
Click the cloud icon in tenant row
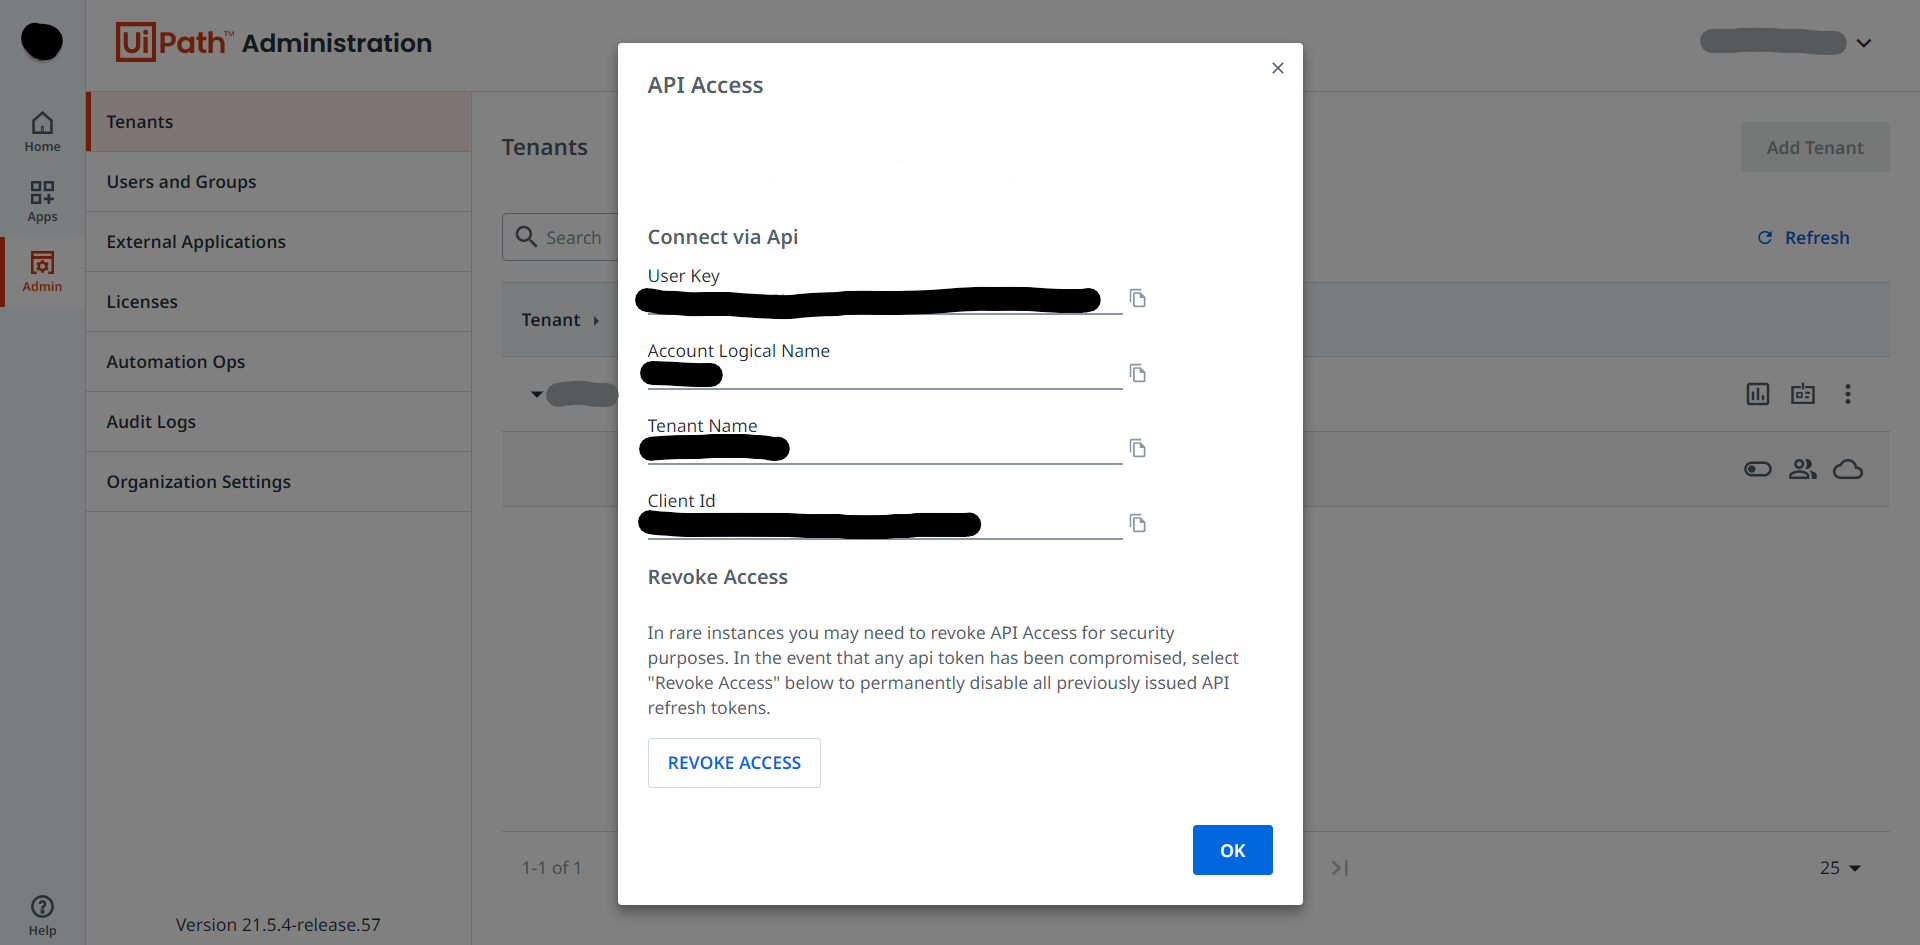click(x=1847, y=469)
